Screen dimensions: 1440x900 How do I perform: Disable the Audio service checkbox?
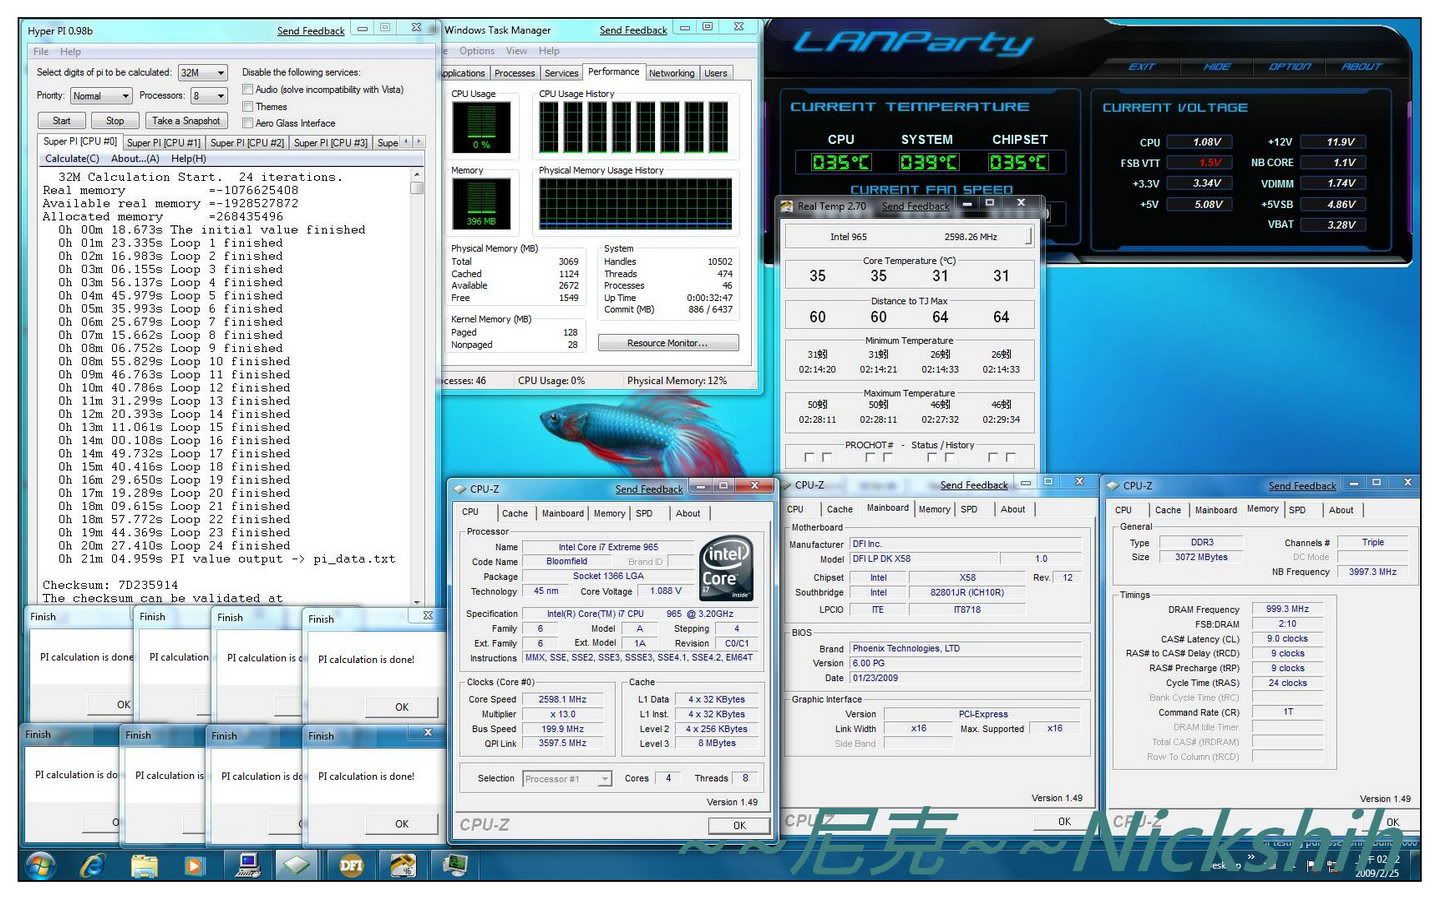[x=247, y=89]
